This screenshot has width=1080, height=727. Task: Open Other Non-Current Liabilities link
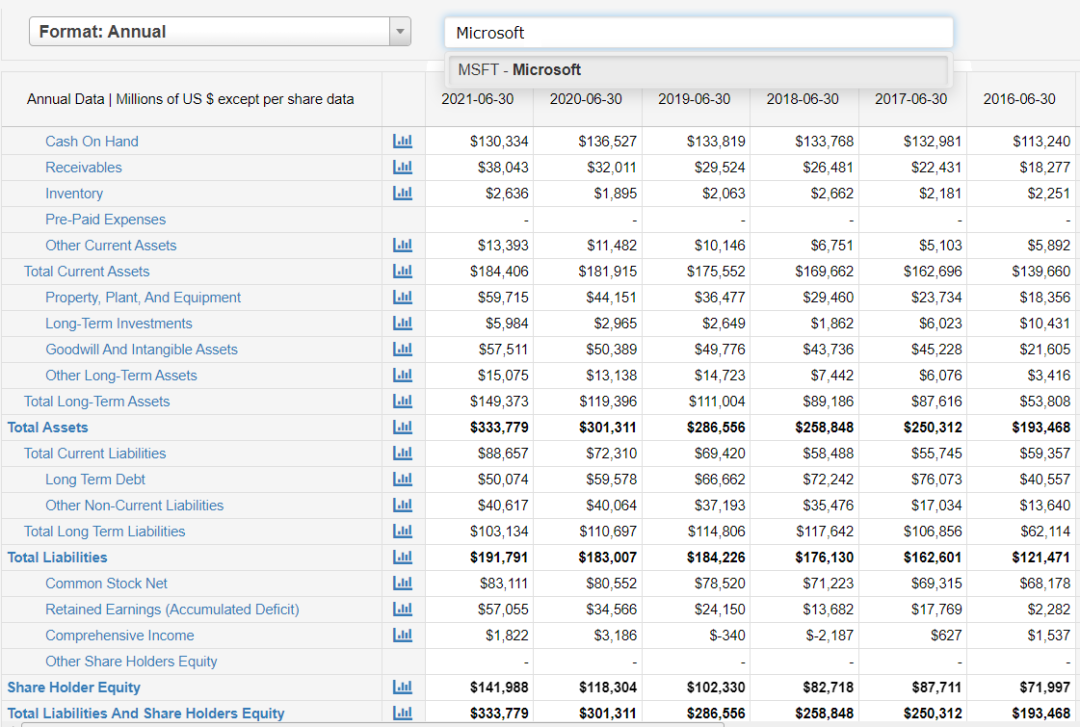coord(134,505)
